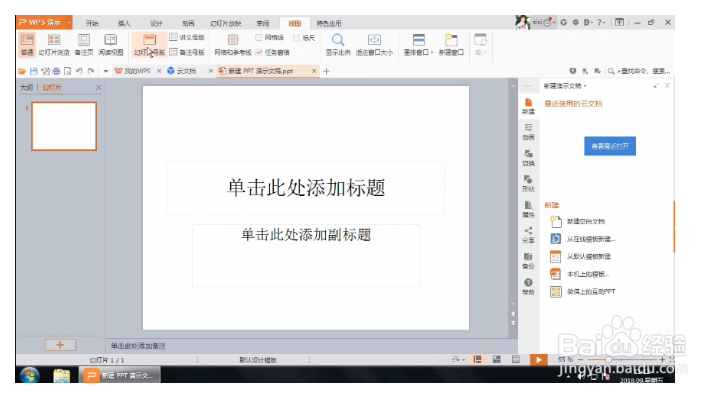Open Notes Master (备注母版)
Viewport: 728px width, 394px height.
187,52
